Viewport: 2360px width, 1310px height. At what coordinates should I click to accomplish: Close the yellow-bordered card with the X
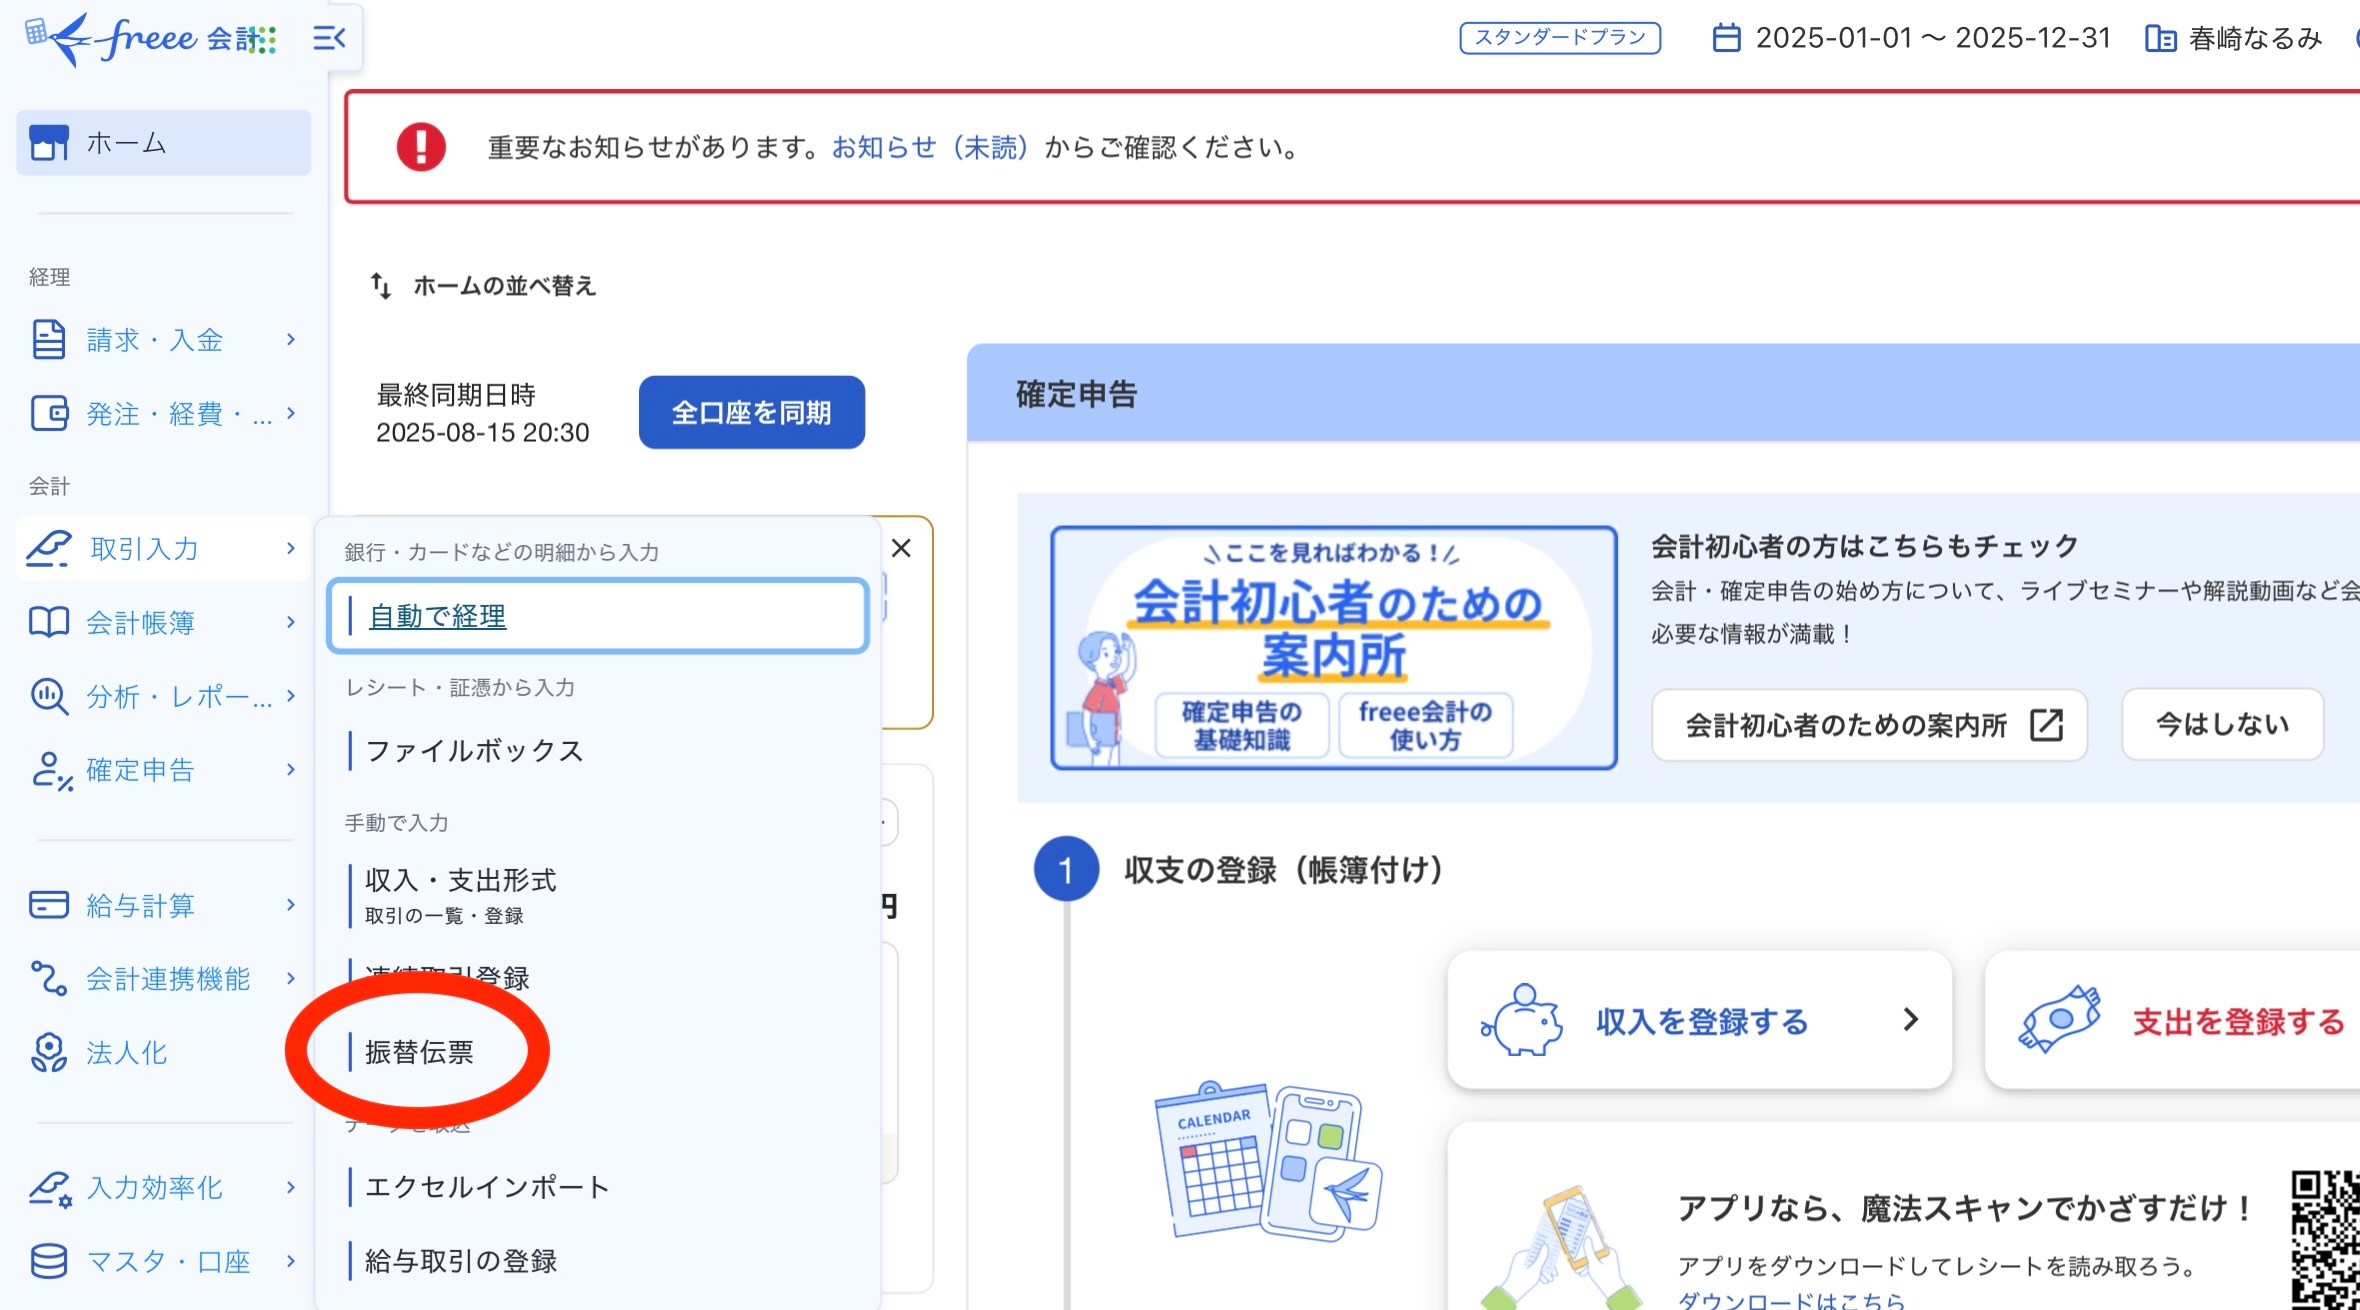tap(901, 548)
